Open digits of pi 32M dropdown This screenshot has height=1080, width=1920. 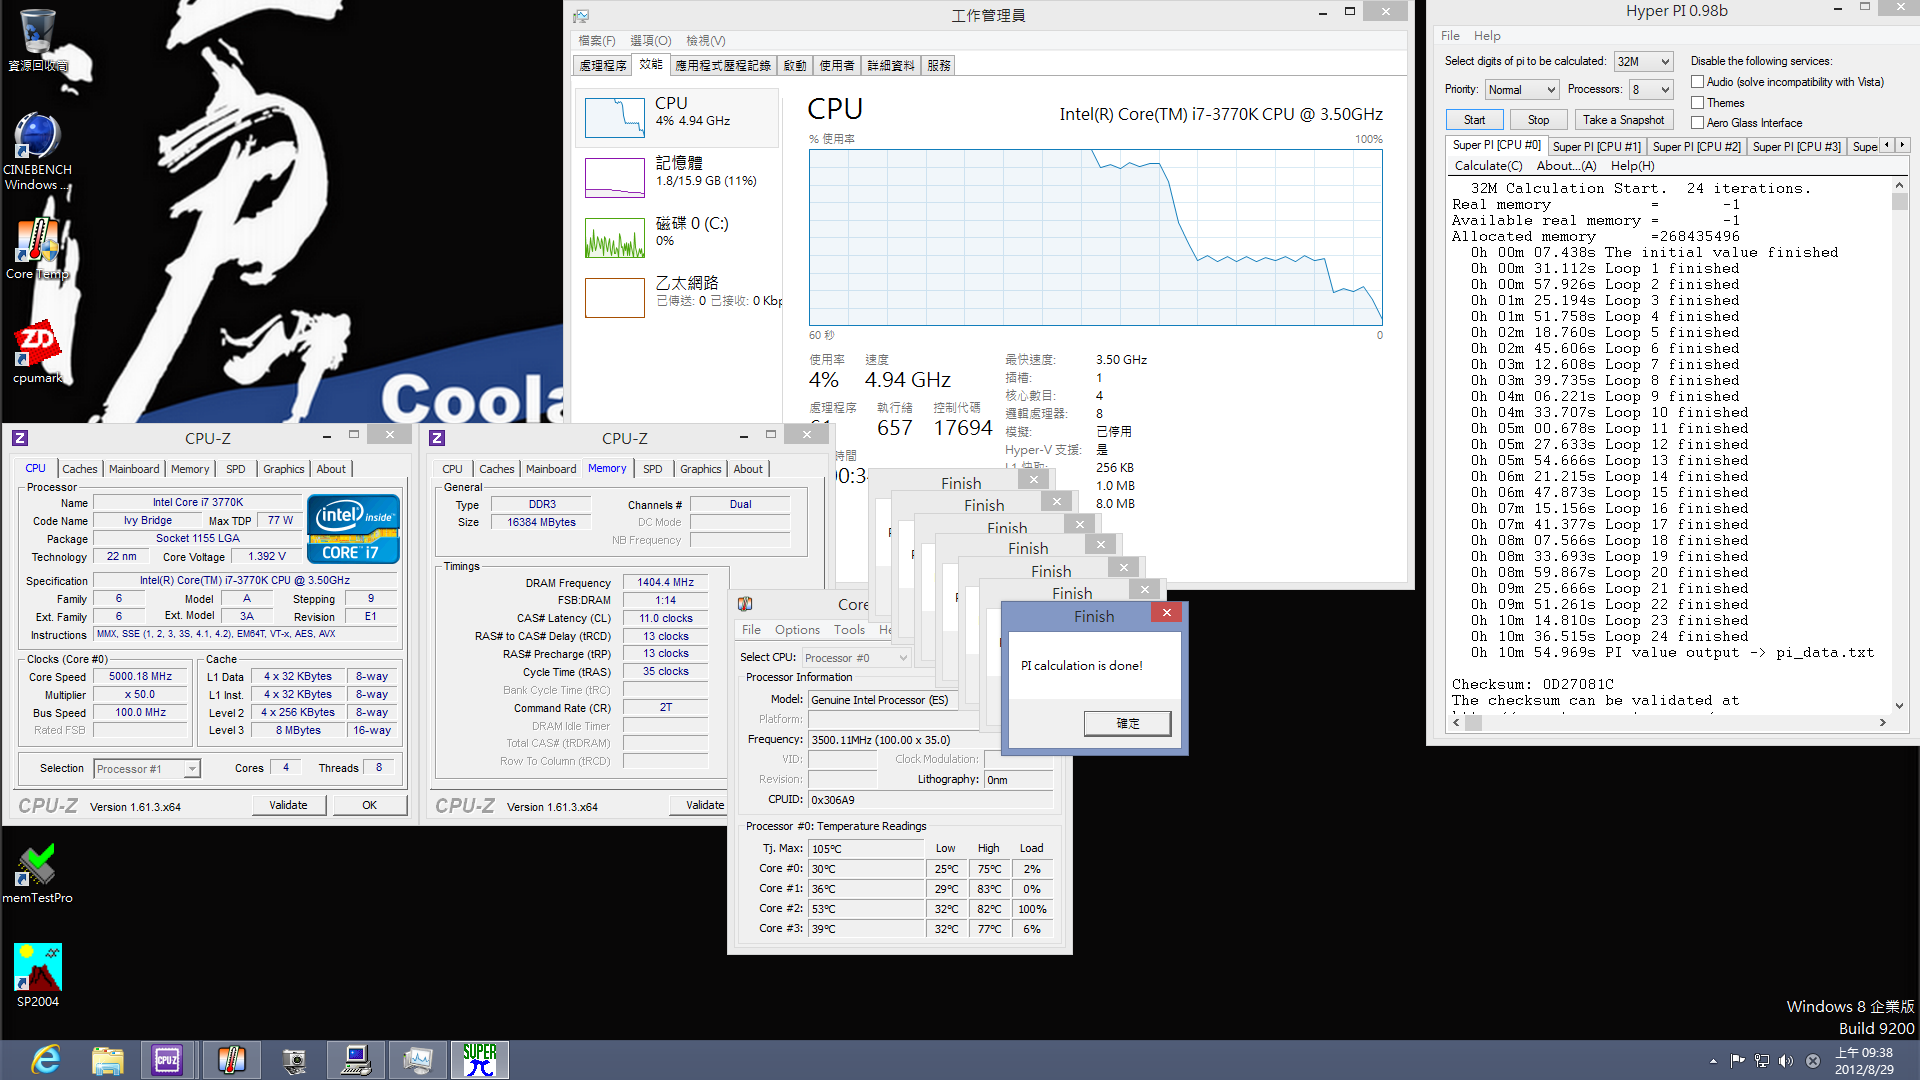1643,62
